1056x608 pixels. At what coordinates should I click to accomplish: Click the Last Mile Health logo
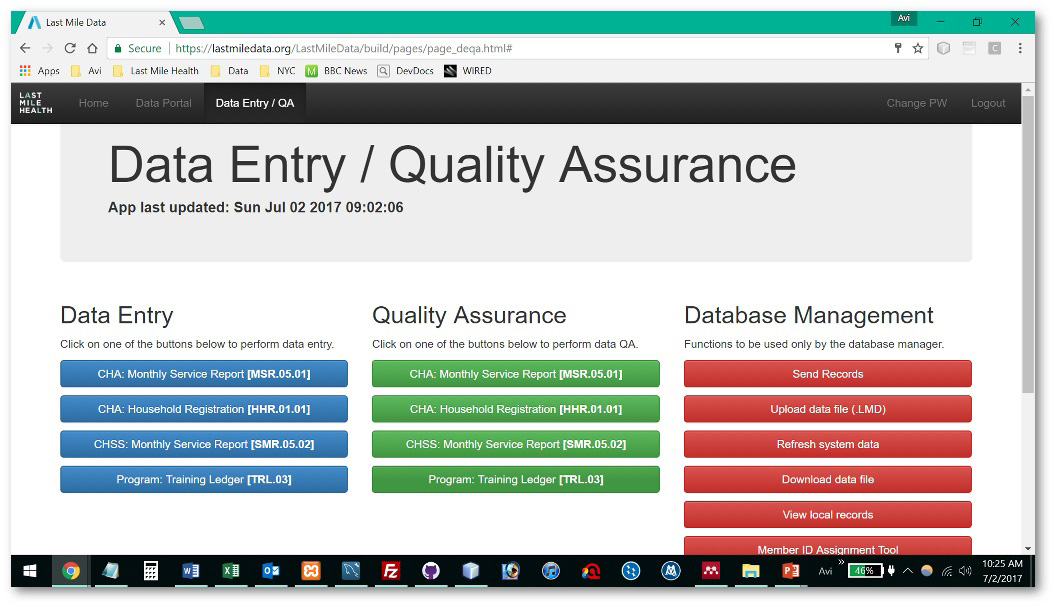coord(35,103)
